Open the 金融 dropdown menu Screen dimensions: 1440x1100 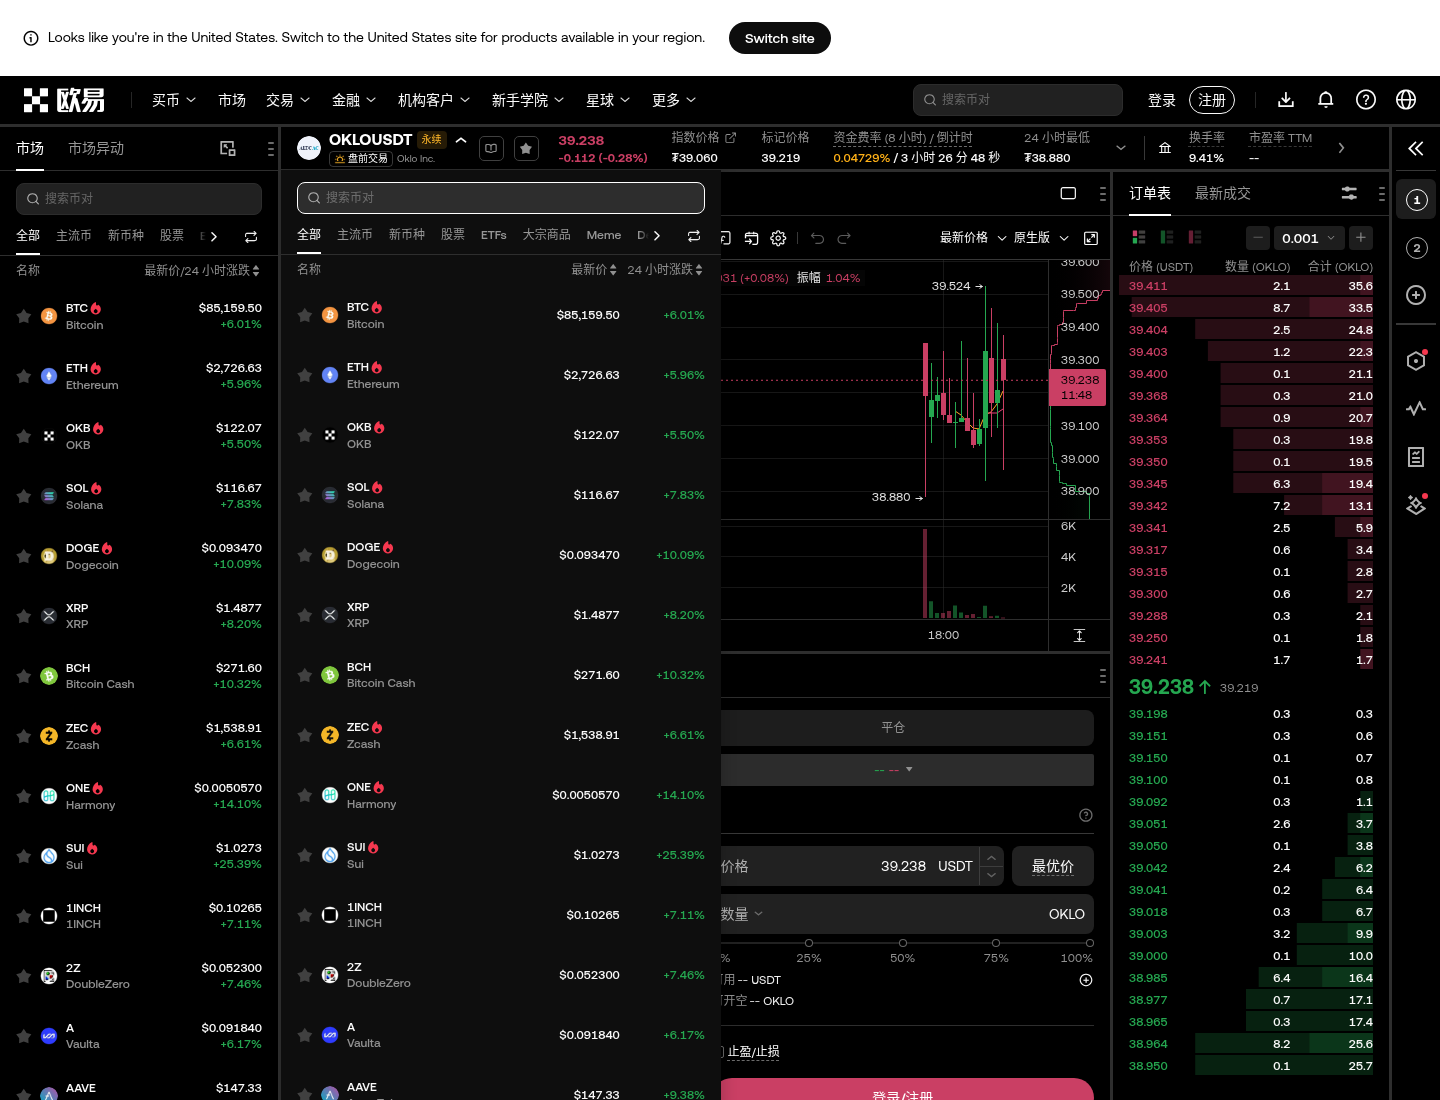[x=354, y=100]
